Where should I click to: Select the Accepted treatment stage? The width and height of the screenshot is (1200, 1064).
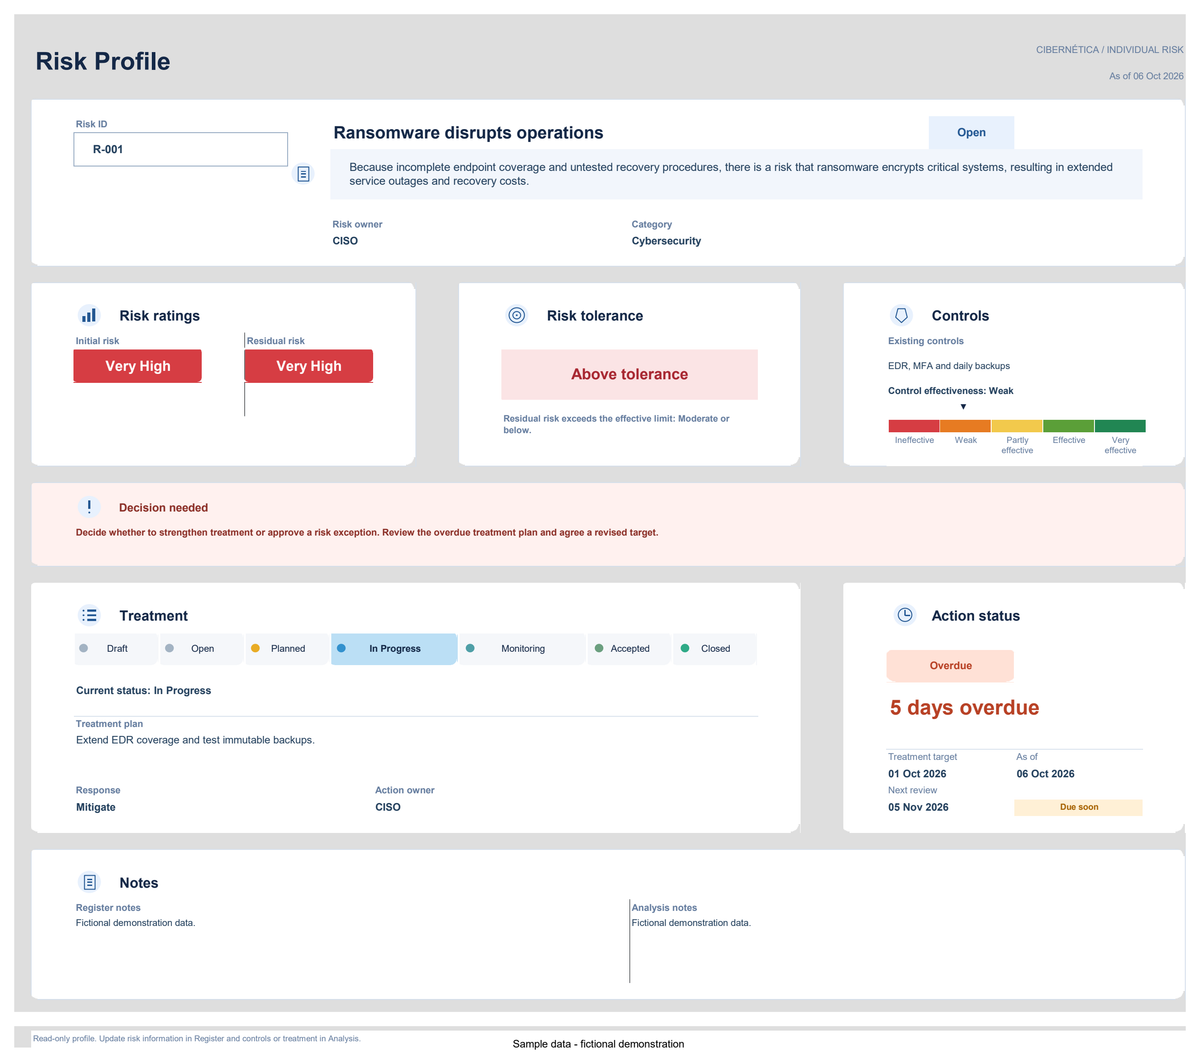coord(629,648)
